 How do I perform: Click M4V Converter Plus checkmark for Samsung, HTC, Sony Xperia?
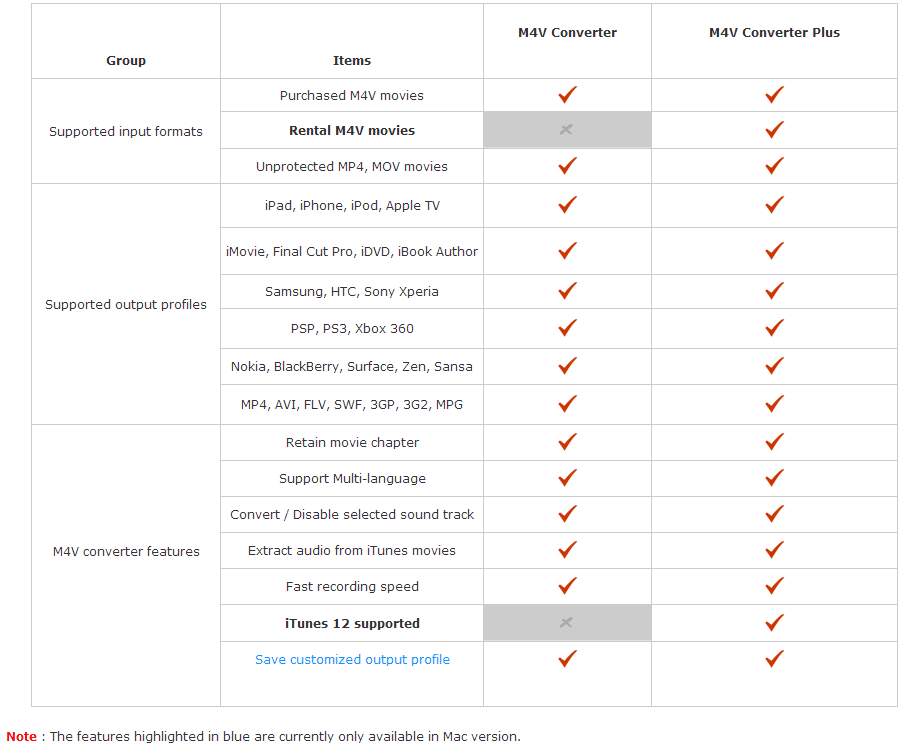click(x=774, y=291)
